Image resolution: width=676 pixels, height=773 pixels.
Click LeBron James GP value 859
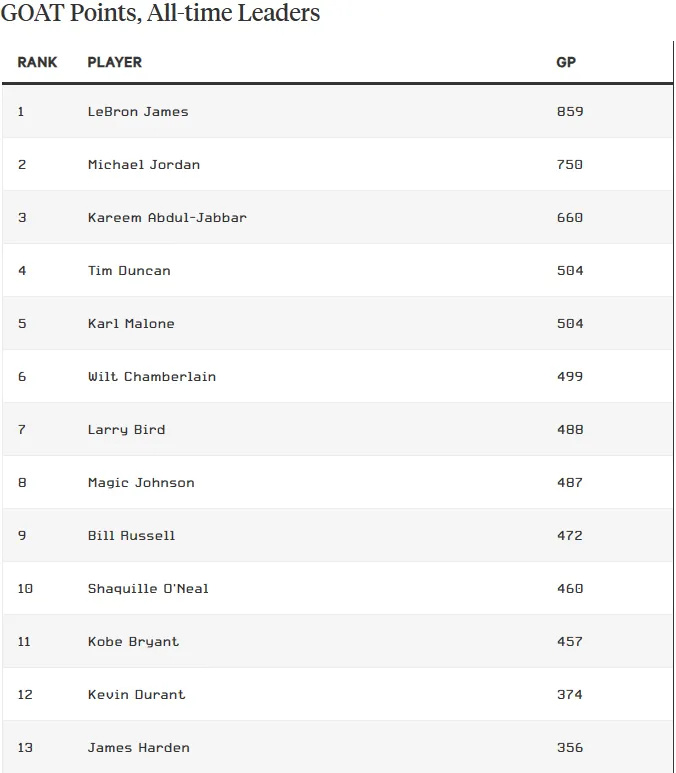click(570, 111)
